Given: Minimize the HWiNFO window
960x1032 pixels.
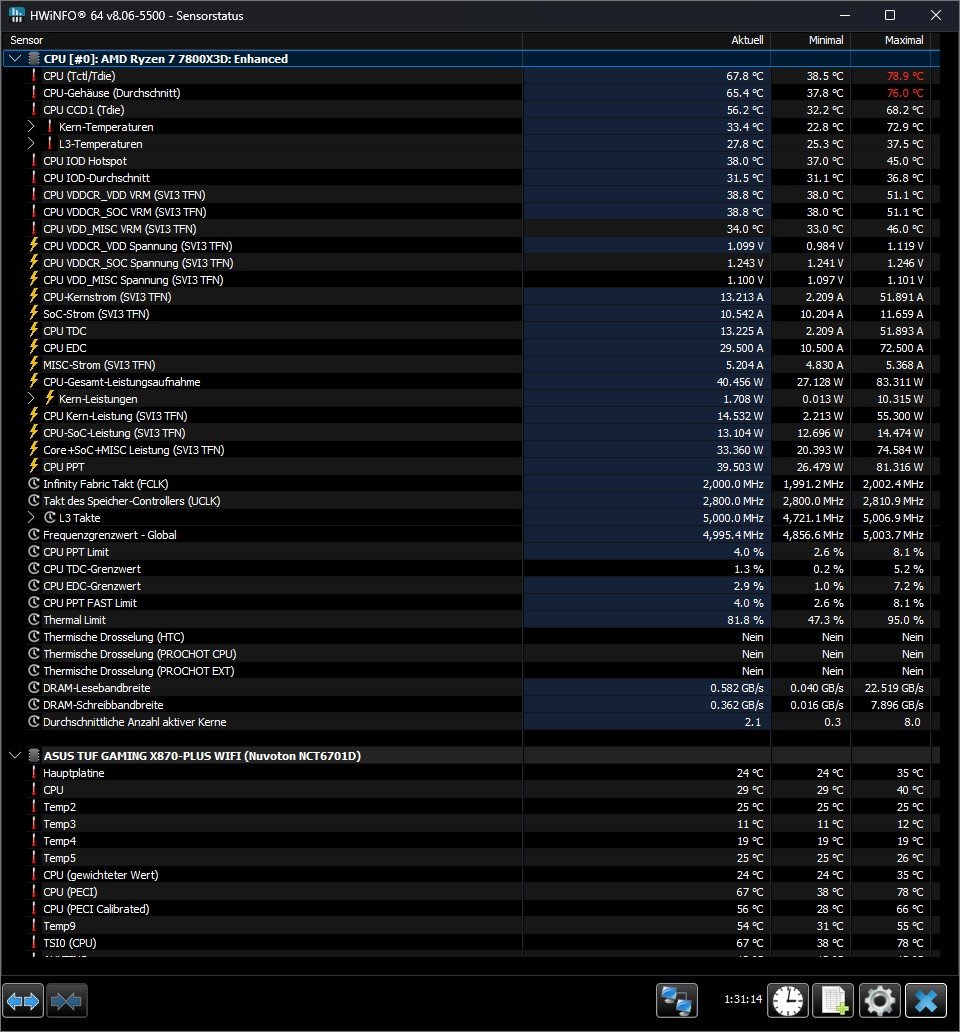Looking at the screenshot, I should 846,15.
